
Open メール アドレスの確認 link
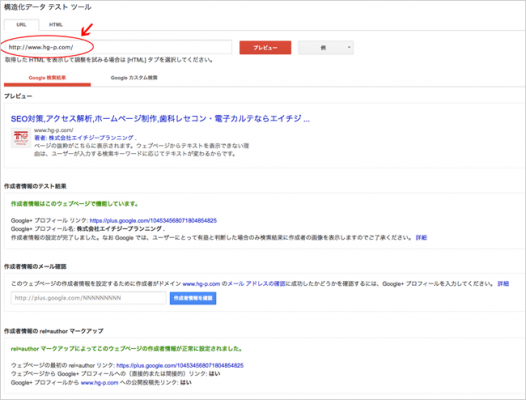pyautogui.click(x=257, y=284)
